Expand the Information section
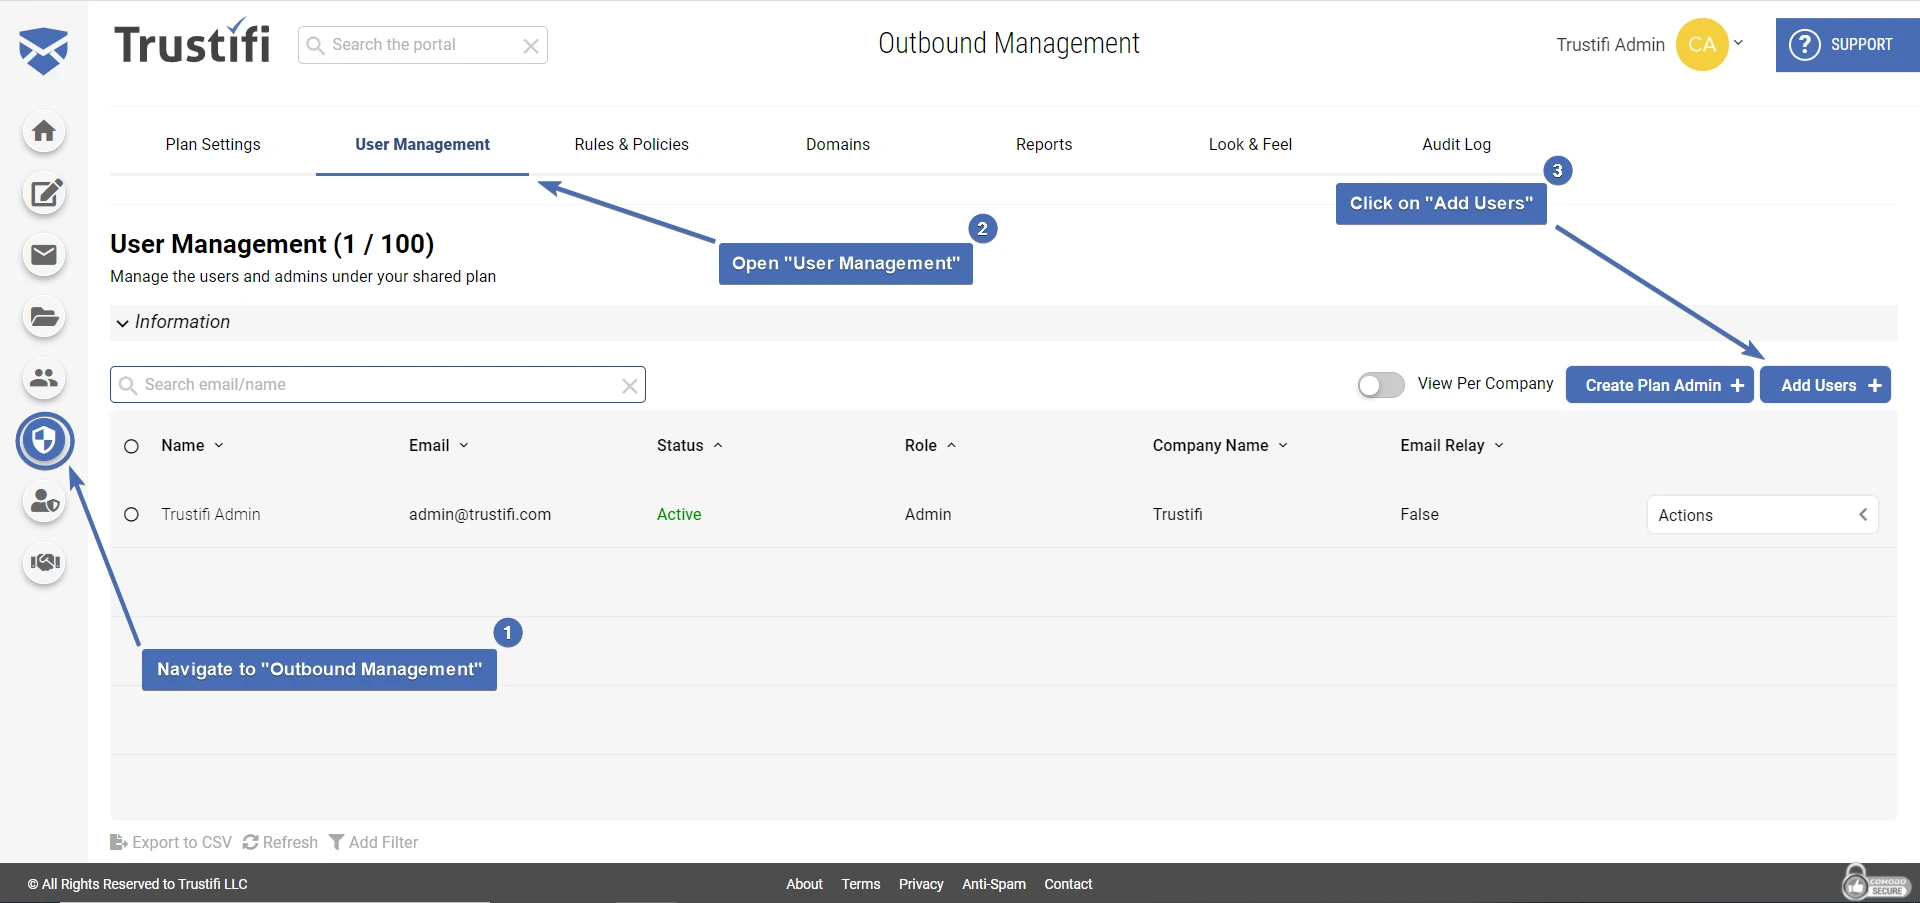Screen dimensions: 1920x903 [173, 322]
